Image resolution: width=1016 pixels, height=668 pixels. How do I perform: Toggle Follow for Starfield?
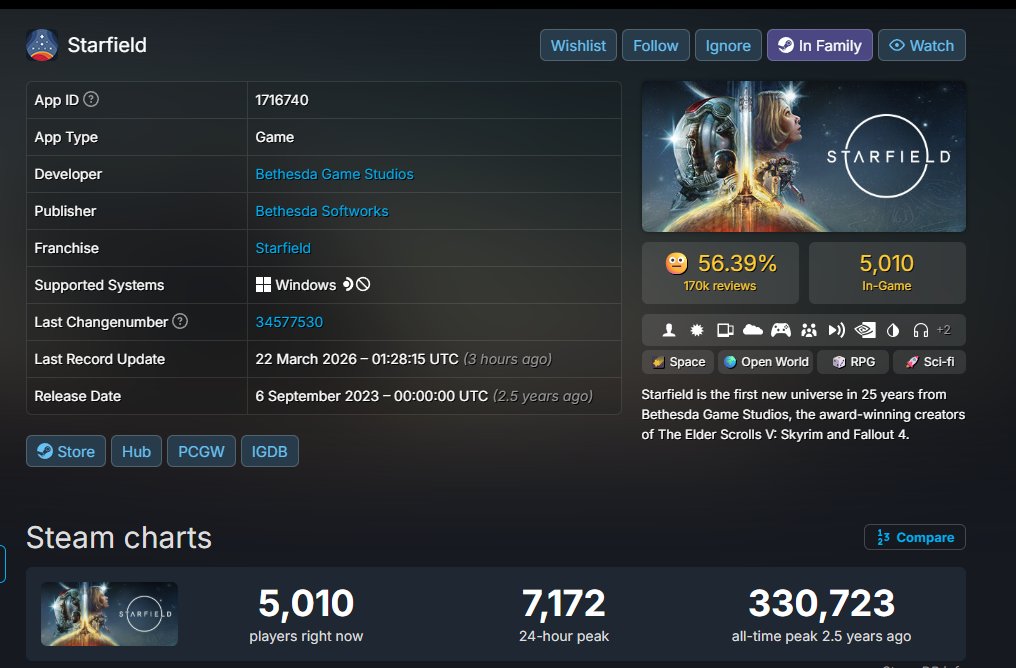tap(656, 45)
